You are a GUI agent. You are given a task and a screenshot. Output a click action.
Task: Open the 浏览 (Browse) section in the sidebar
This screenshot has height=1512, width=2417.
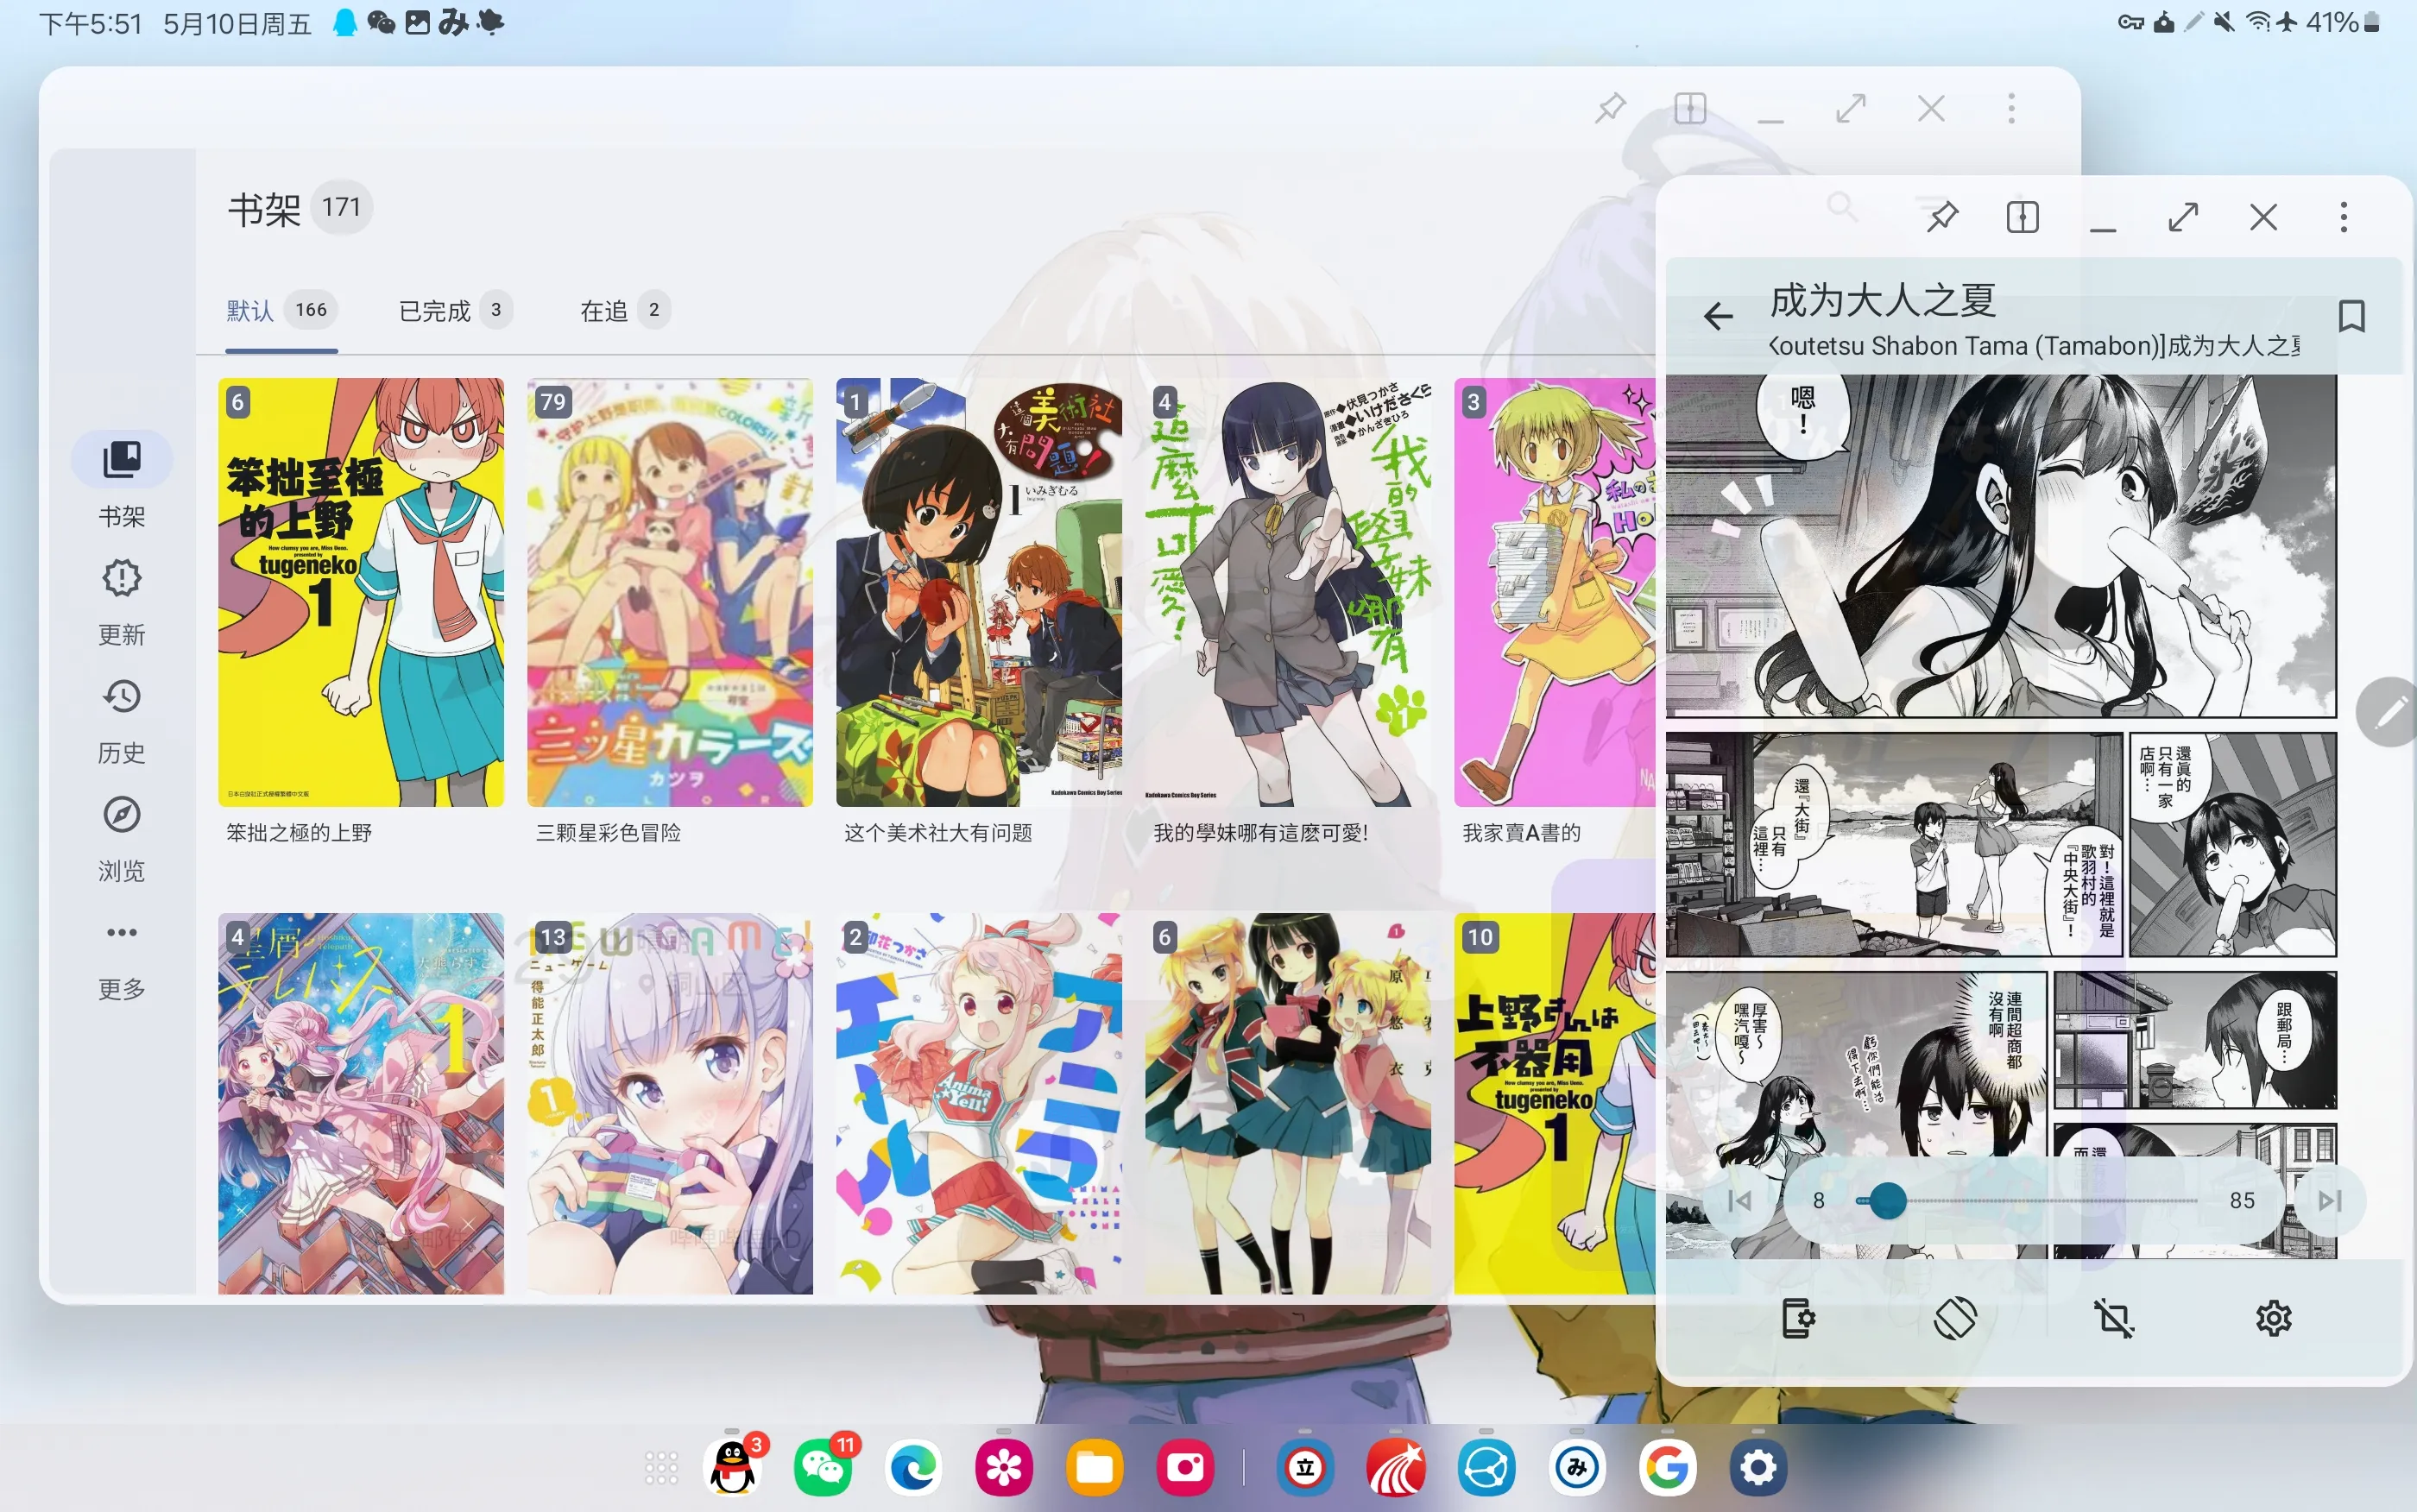[121, 837]
